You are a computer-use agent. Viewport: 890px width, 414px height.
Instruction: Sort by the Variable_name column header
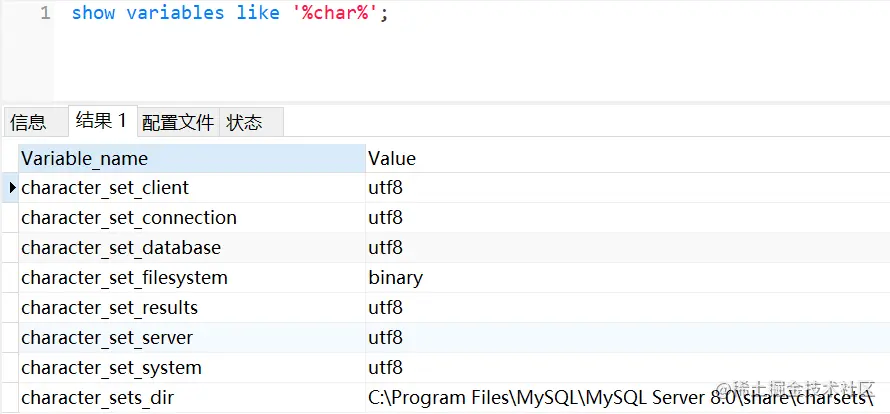tap(190, 158)
